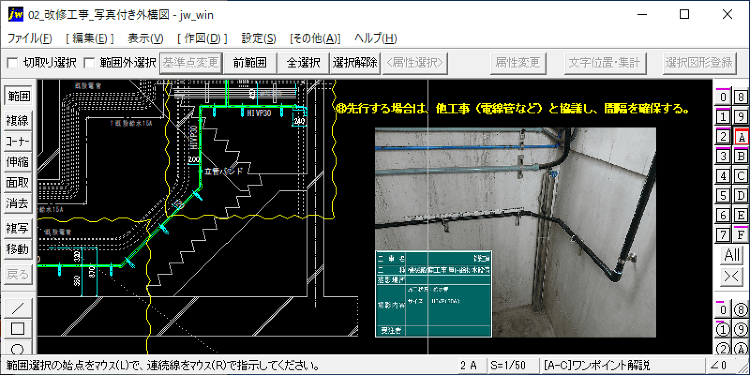Image resolution: width=750 pixels, height=375 pixels.
Task: Toggle layer F in the layer bar
Action: 741,235
